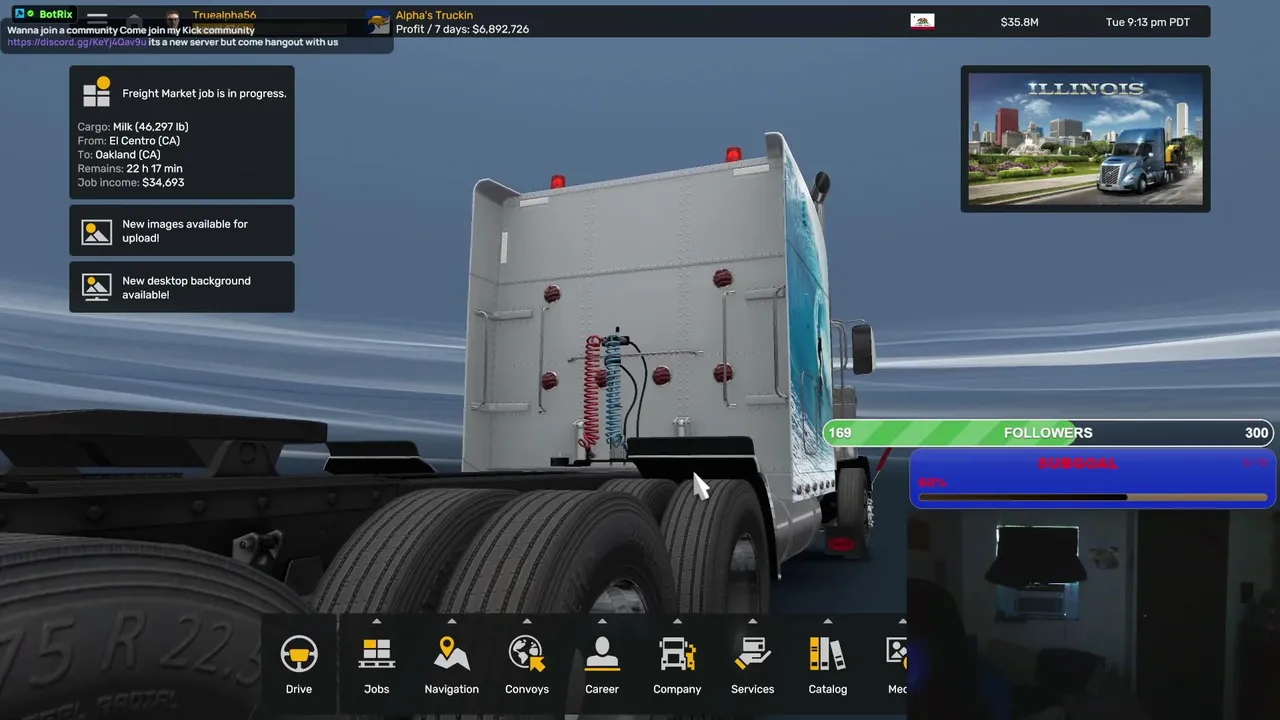Screen dimensions: 1280x720
Task: Expand the Catalog menu arrow
Action: coord(827,621)
